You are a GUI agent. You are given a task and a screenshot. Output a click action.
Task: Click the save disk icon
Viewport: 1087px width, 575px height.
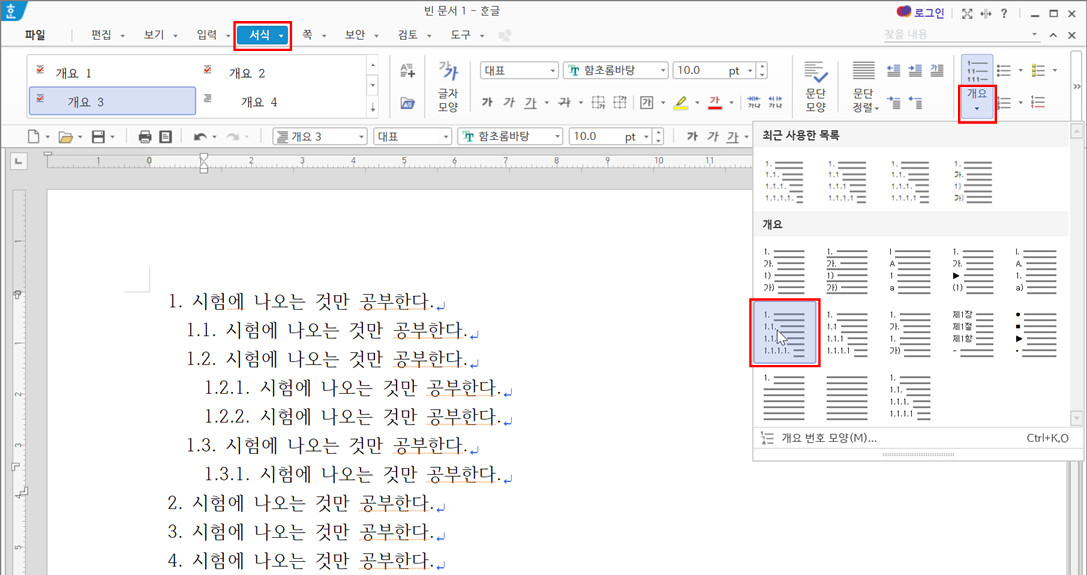[98, 137]
